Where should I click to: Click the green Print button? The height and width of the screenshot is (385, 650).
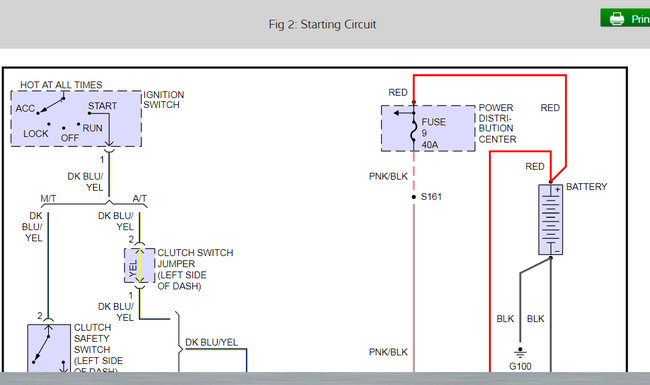(625, 18)
